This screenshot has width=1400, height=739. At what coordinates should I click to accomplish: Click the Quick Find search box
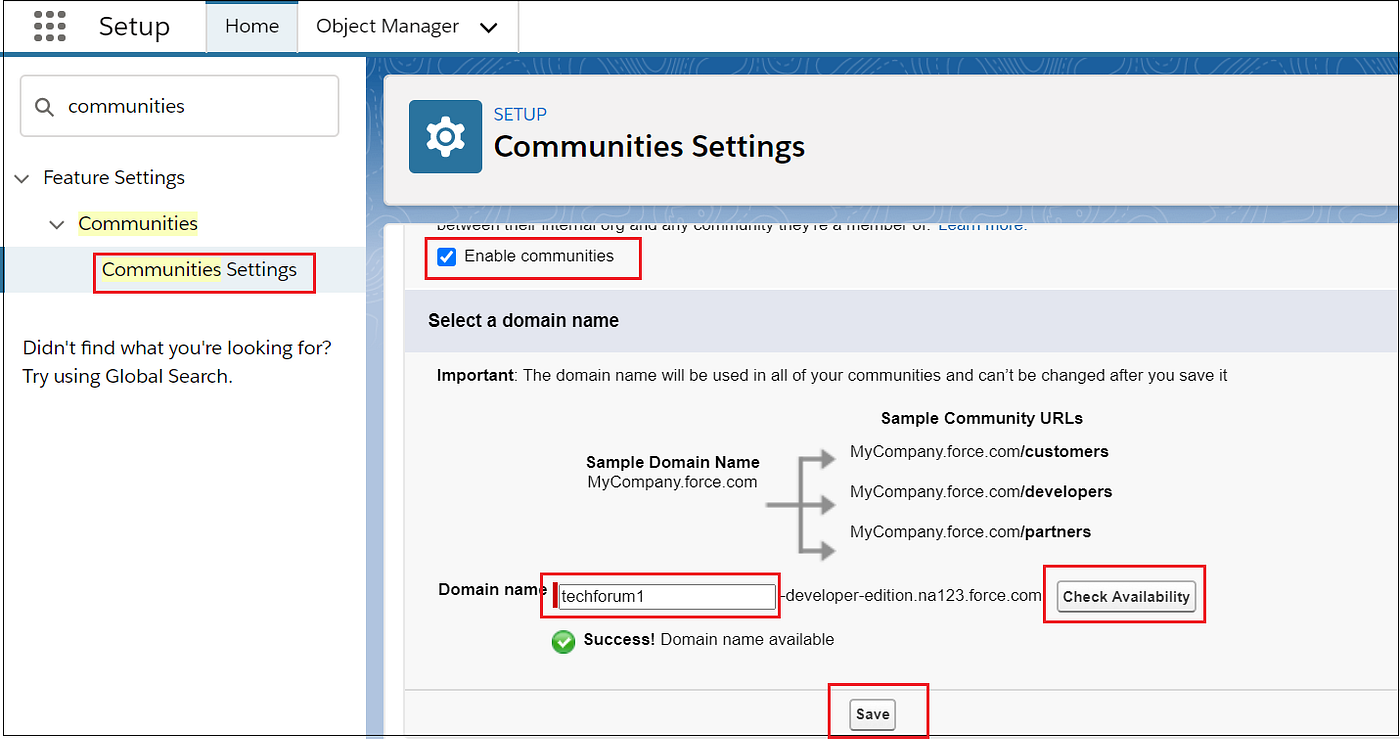pos(178,105)
